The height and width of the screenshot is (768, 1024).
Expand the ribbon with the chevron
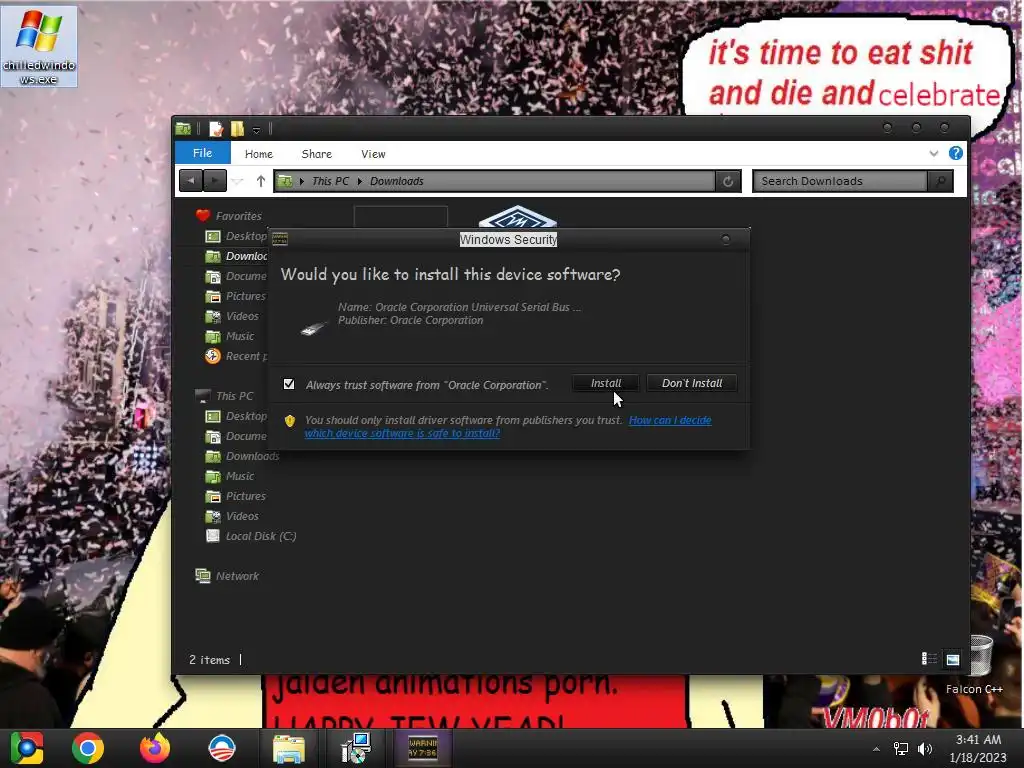[934, 153]
